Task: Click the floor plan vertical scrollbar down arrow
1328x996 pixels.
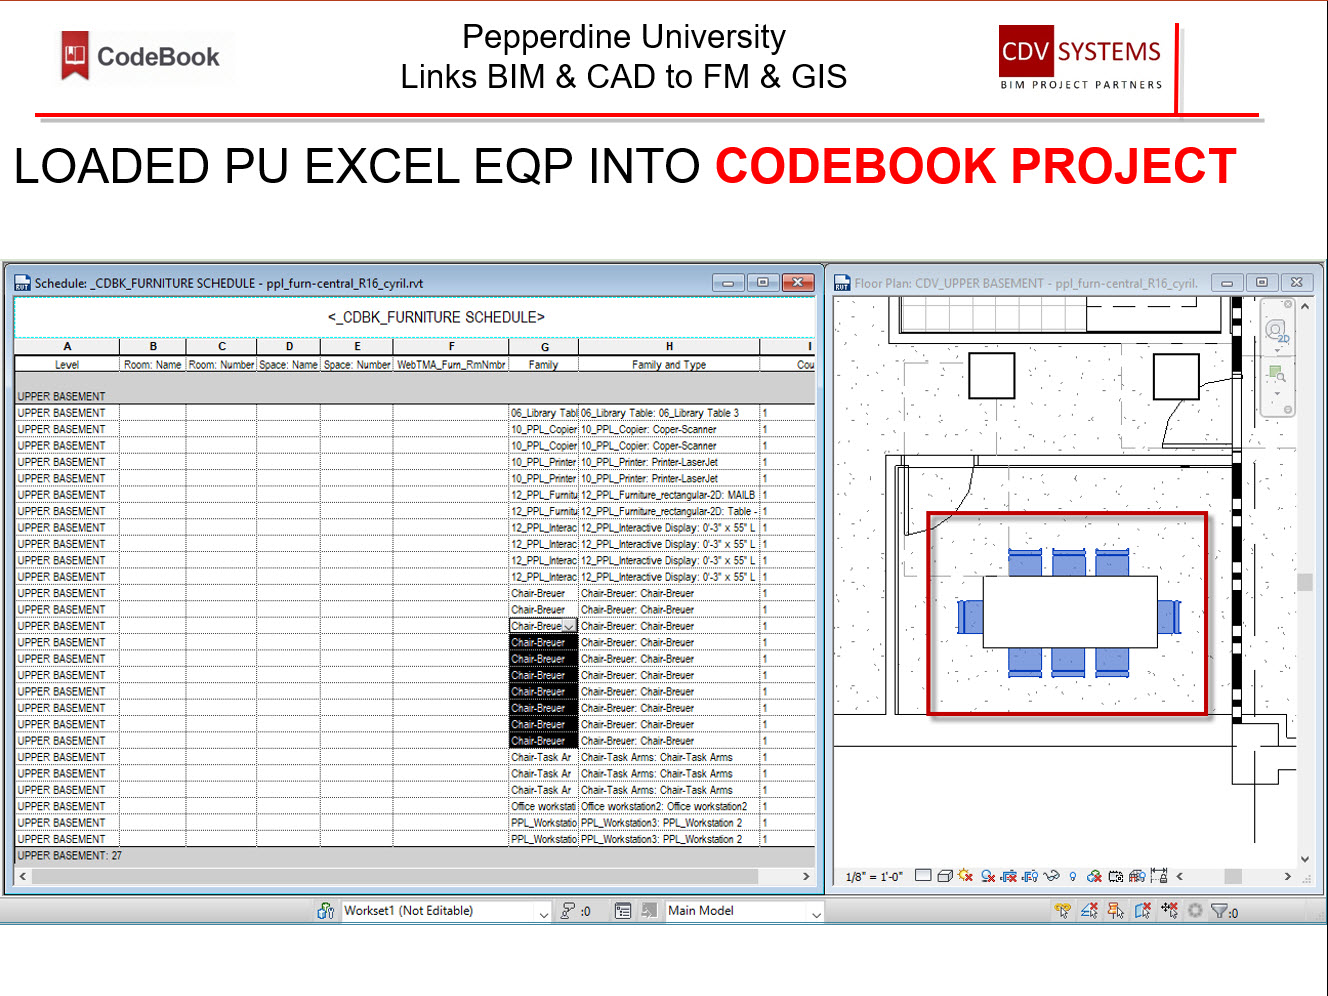Action: click(1305, 858)
